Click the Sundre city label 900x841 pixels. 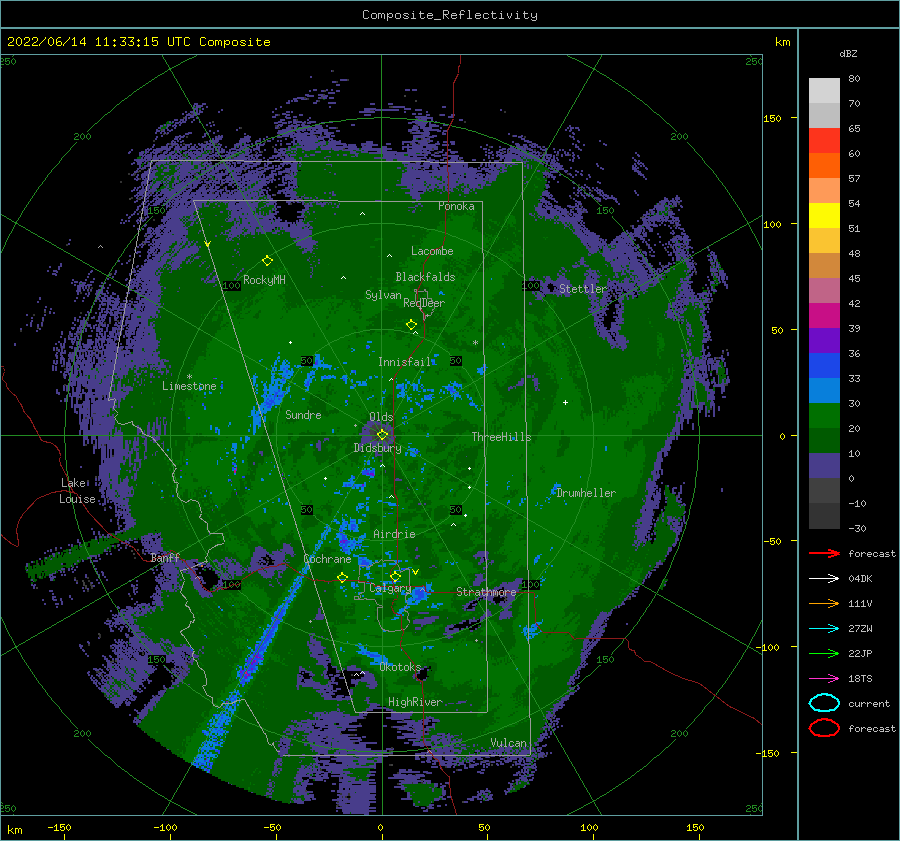point(303,414)
